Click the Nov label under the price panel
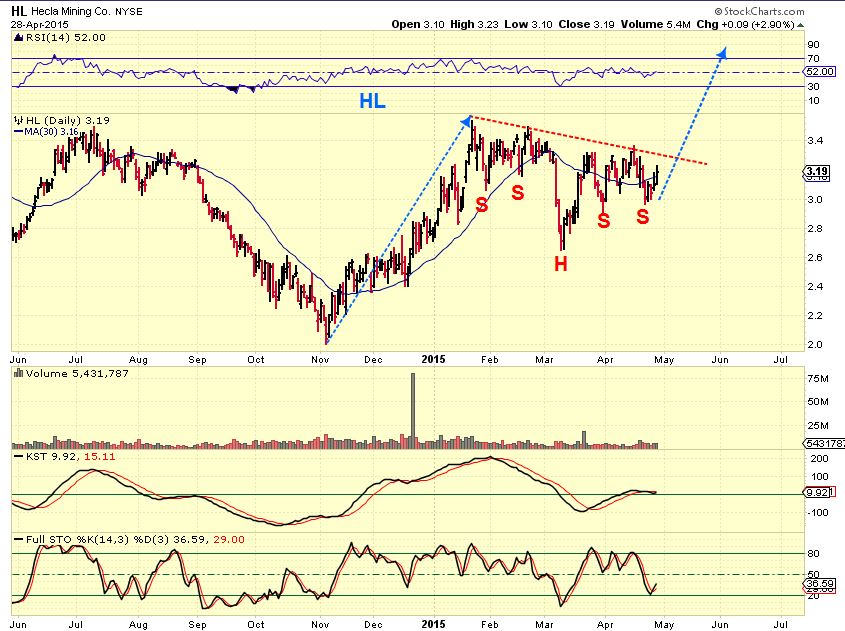 (320, 359)
